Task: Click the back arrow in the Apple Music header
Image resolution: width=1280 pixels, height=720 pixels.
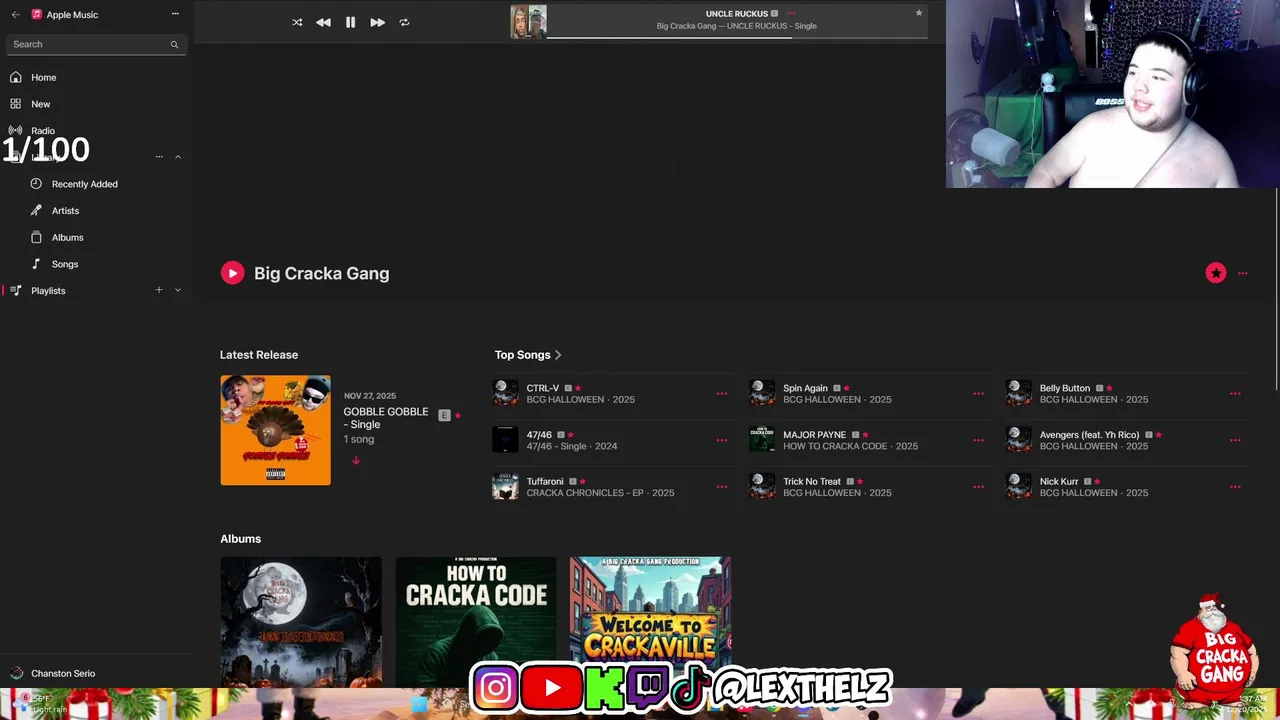Action: tap(15, 15)
